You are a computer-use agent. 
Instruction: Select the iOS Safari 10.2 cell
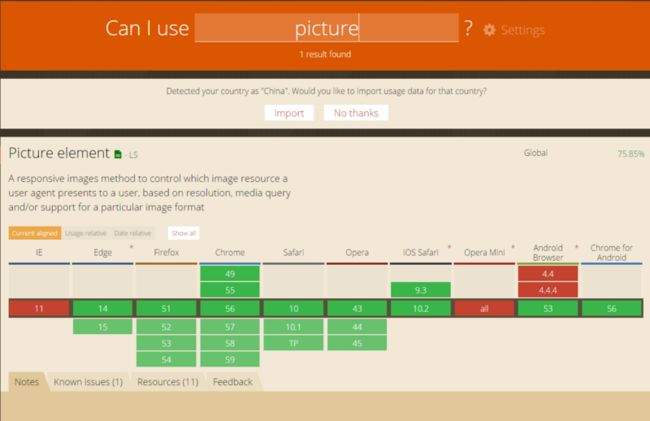421,309
